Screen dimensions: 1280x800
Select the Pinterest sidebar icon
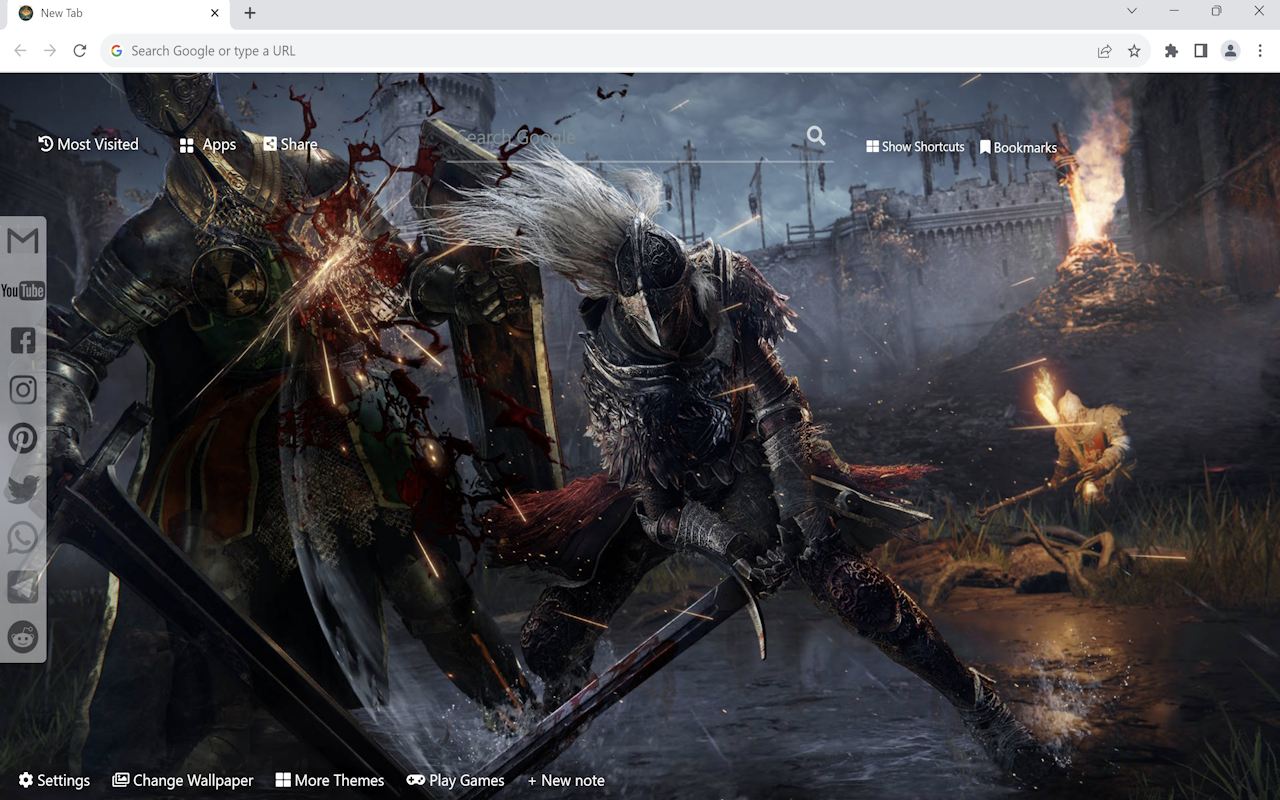(22, 438)
